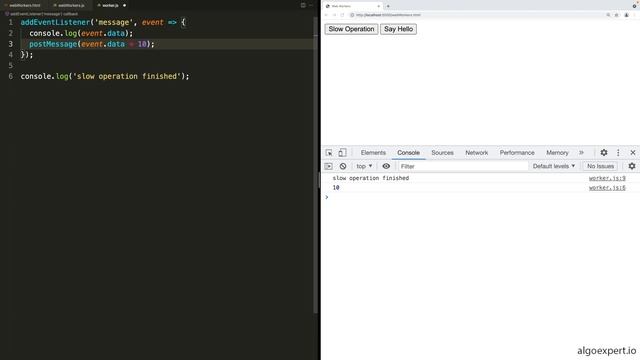Bookmark this page with star icon
The width and height of the screenshot is (640, 360).
[x=616, y=15]
